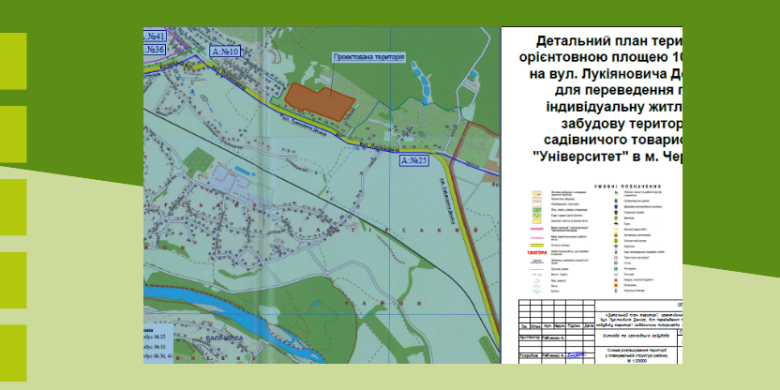The width and height of the screenshot is (780, 390).
Task: Click the airport plane symbol in legend
Action: coord(616,246)
